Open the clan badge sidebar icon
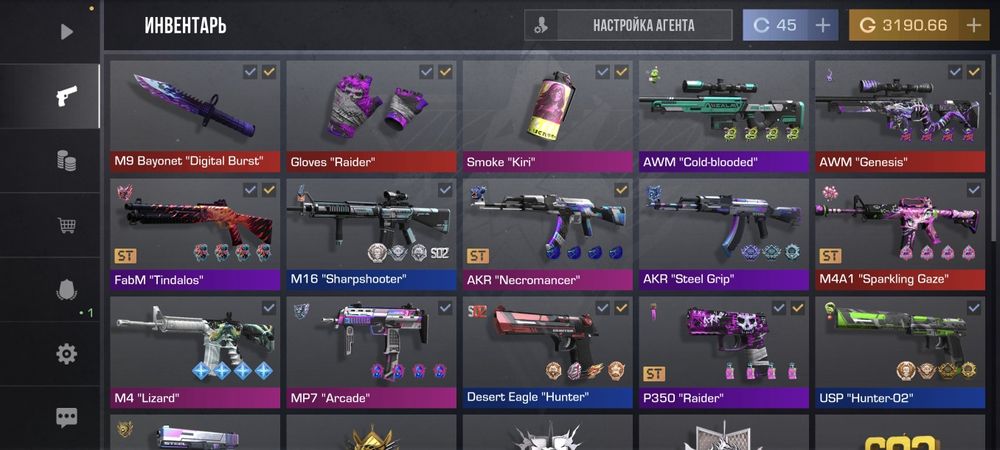1000x450 pixels. tap(66, 291)
